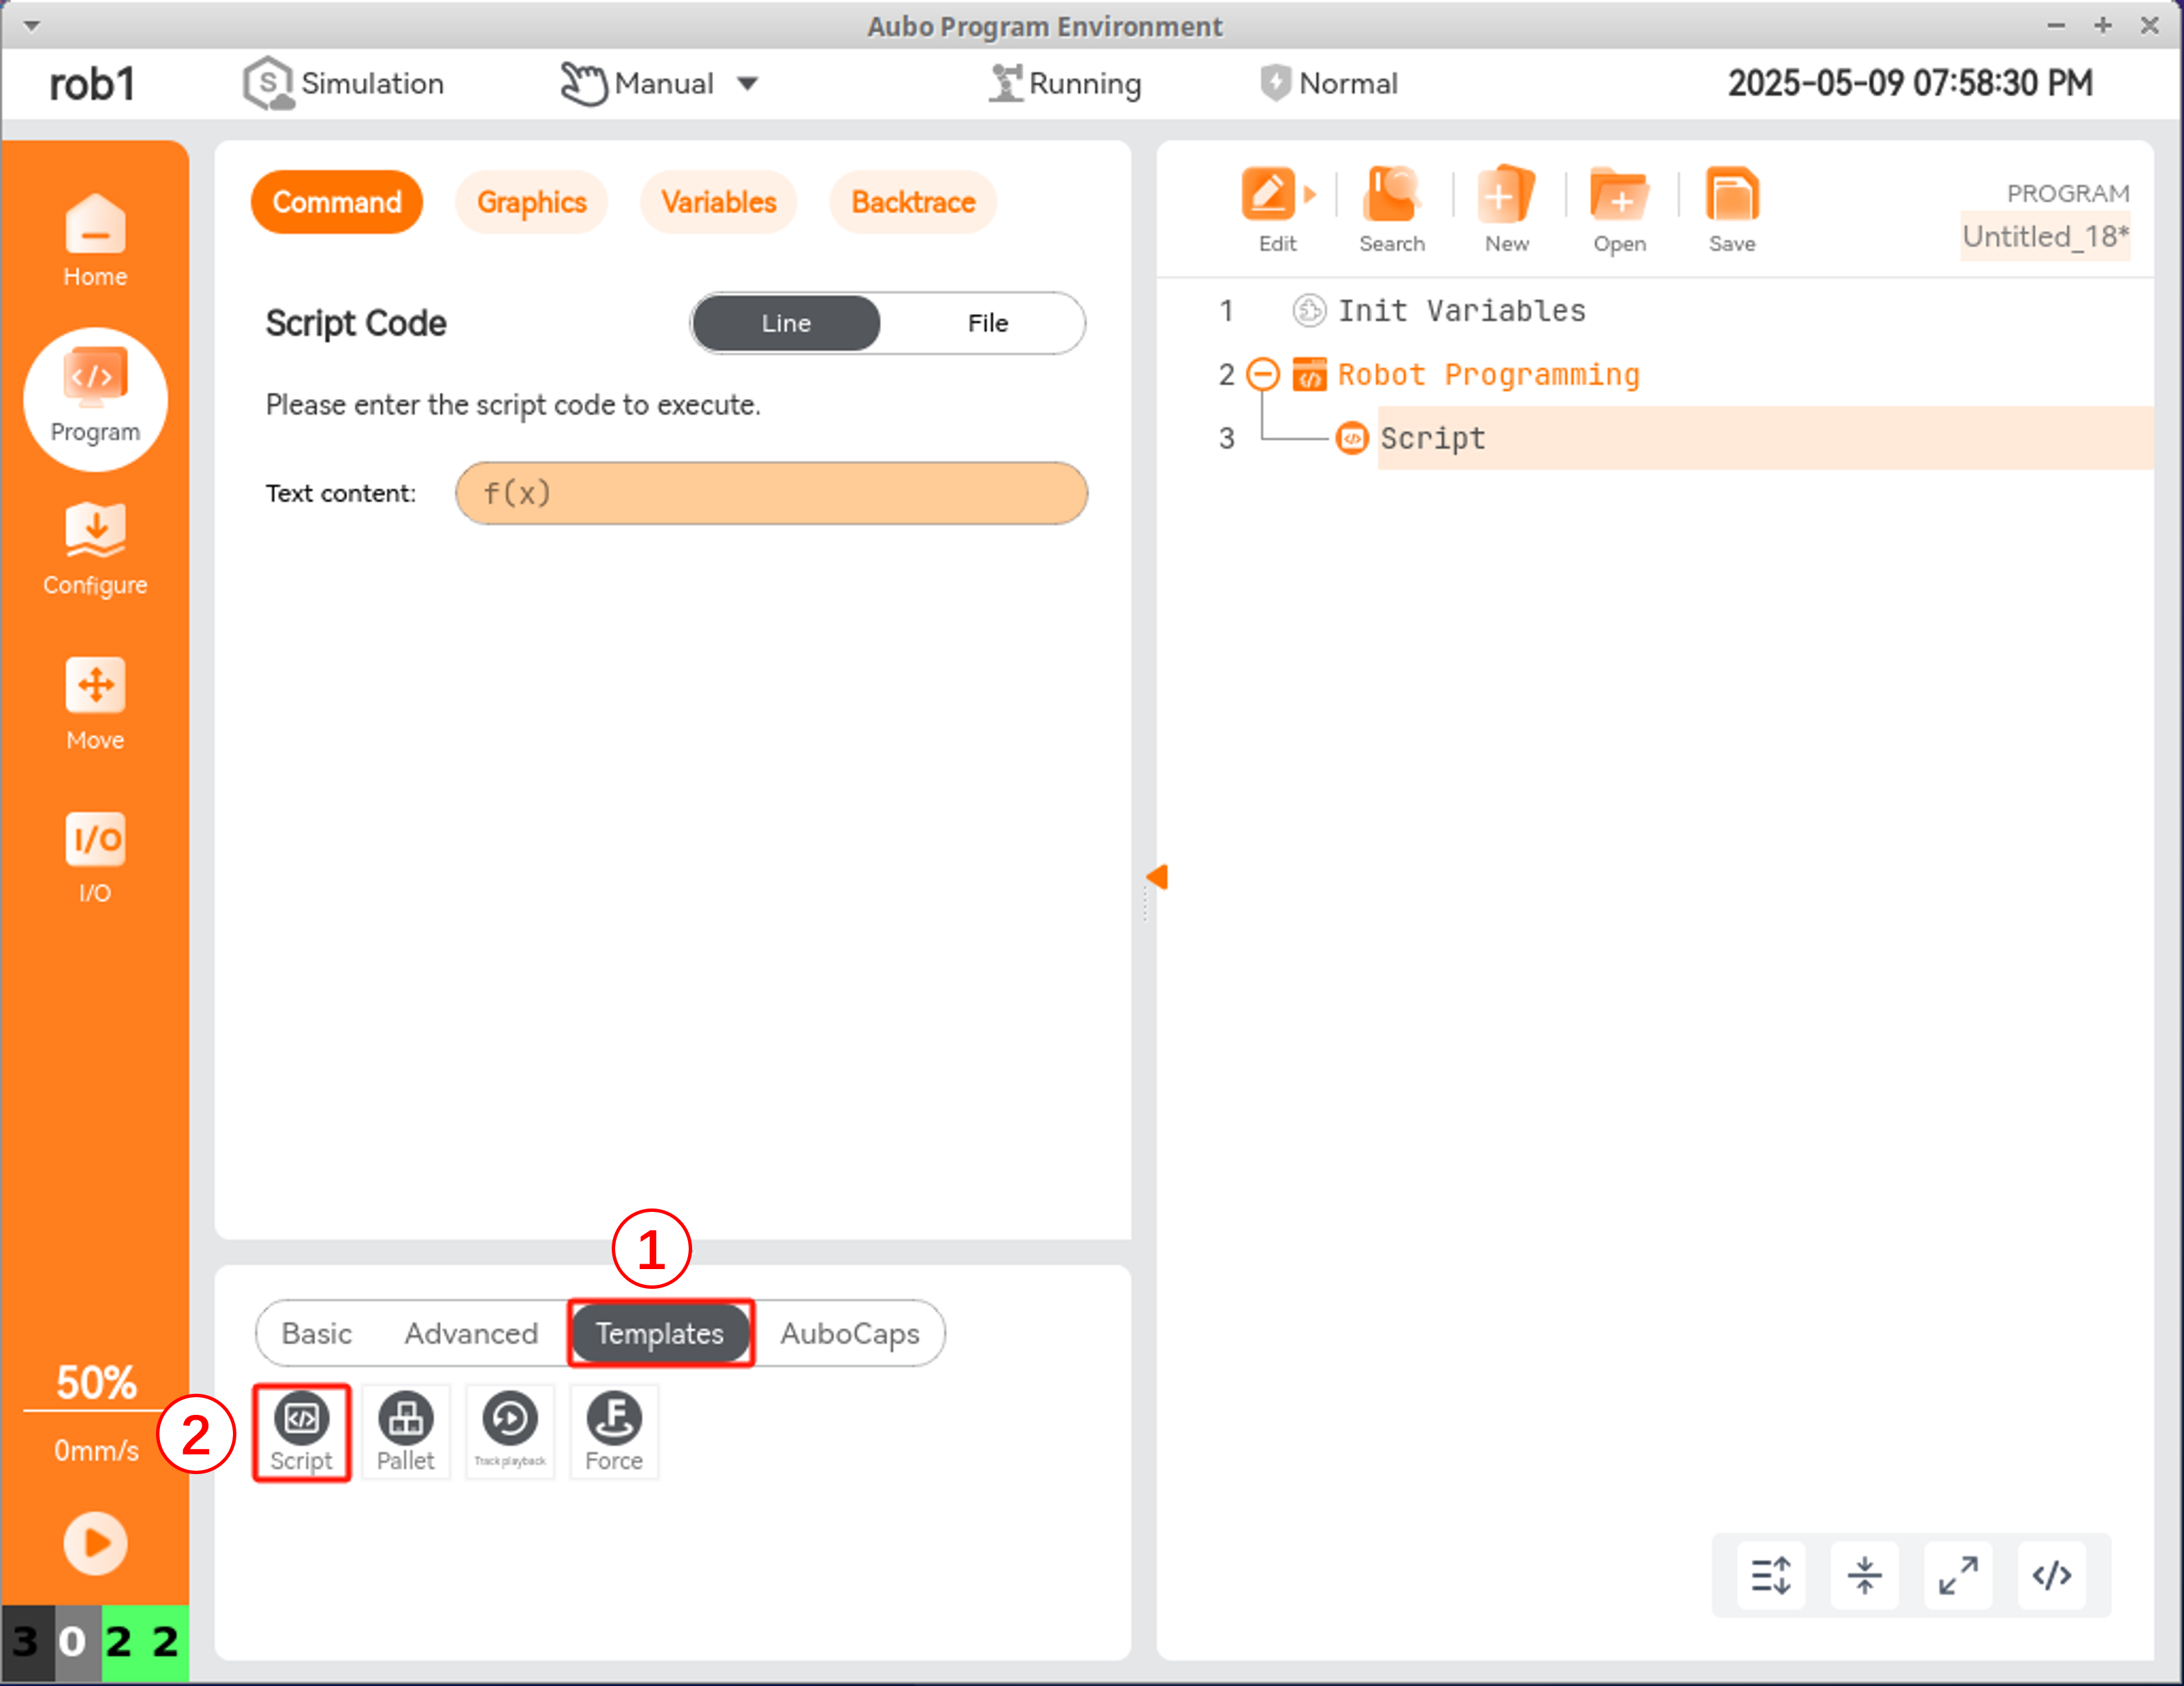This screenshot has height=1686, width=2184.
Task: Switch Script Code to File mode
Action: (x=987, y=323)
